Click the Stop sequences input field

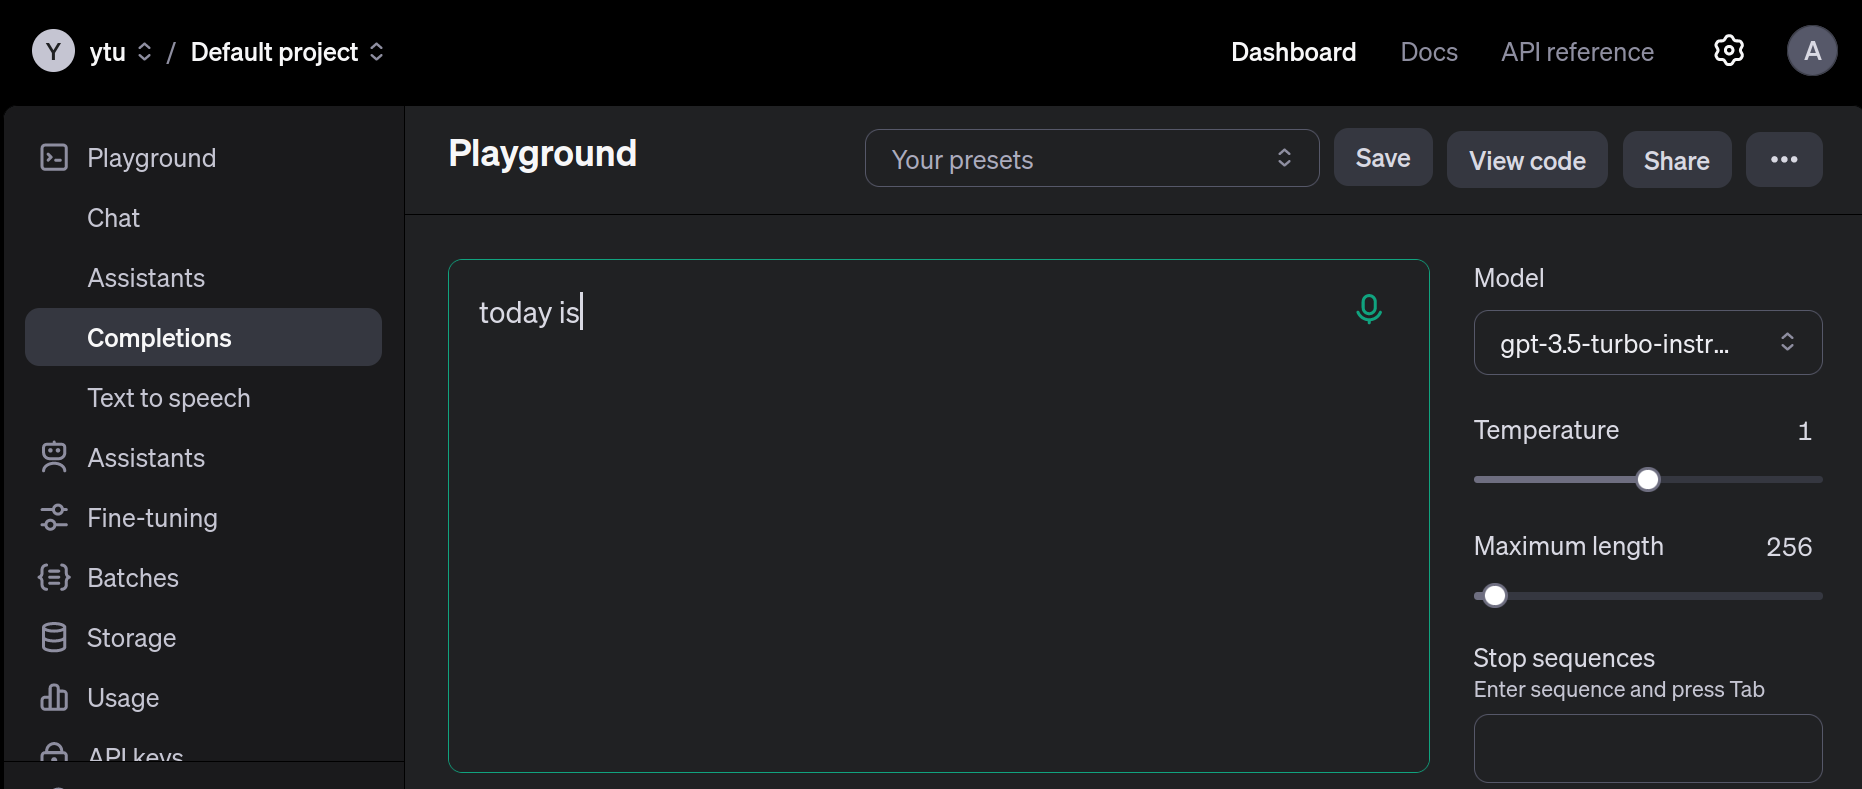(1647, 748)
